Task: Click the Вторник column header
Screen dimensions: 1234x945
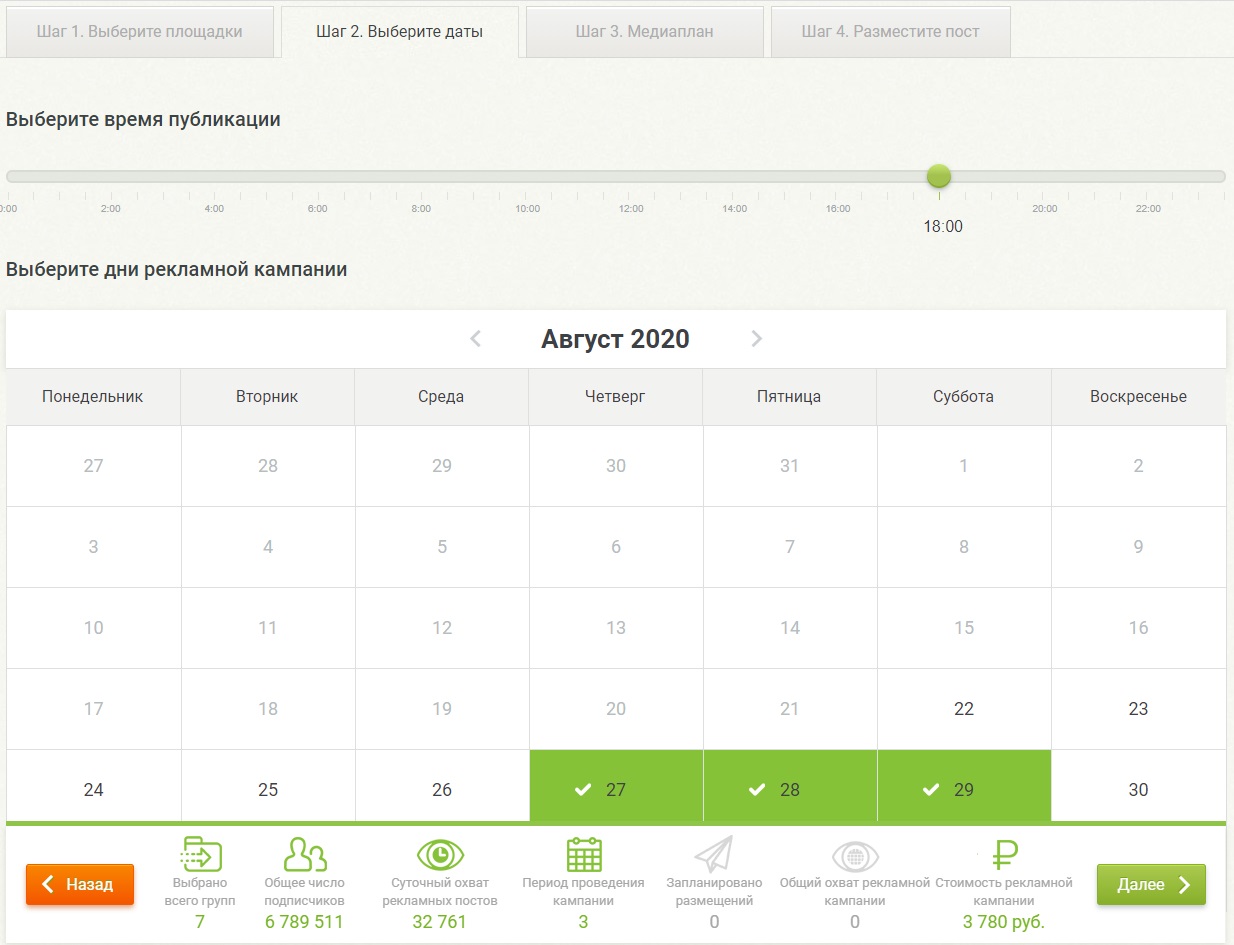Action: point(267,397)
